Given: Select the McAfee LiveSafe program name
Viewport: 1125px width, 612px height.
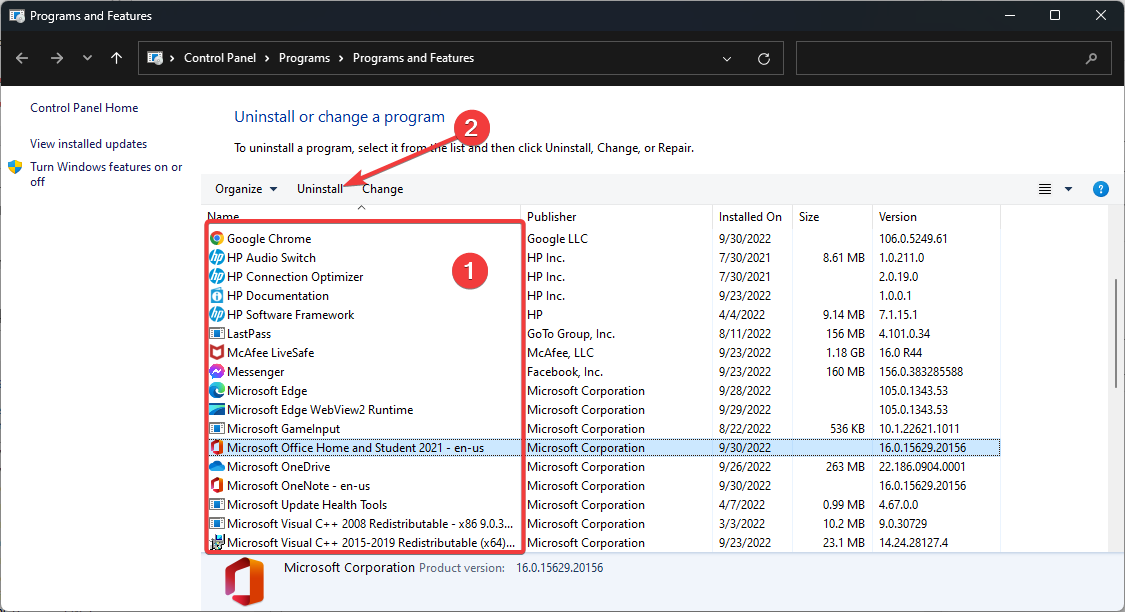Looking at the screenshot, I should point(270,352).
